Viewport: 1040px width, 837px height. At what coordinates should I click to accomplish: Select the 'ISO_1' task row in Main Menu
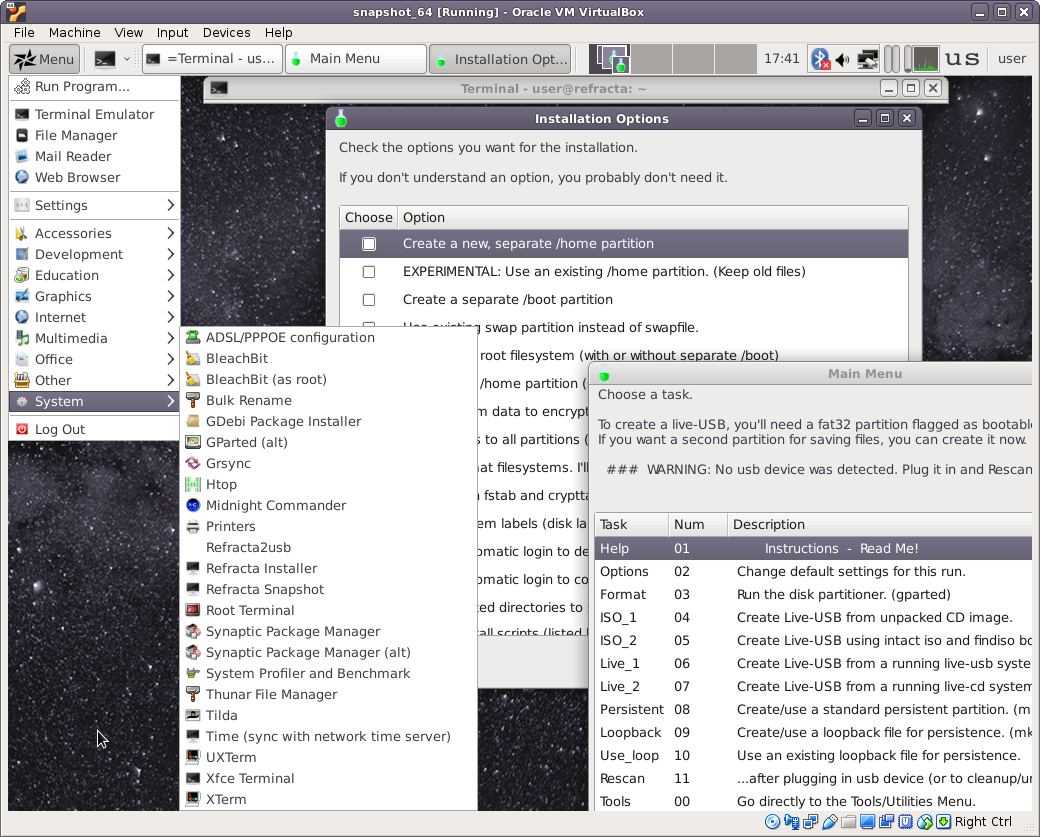(x=813, y=617)
